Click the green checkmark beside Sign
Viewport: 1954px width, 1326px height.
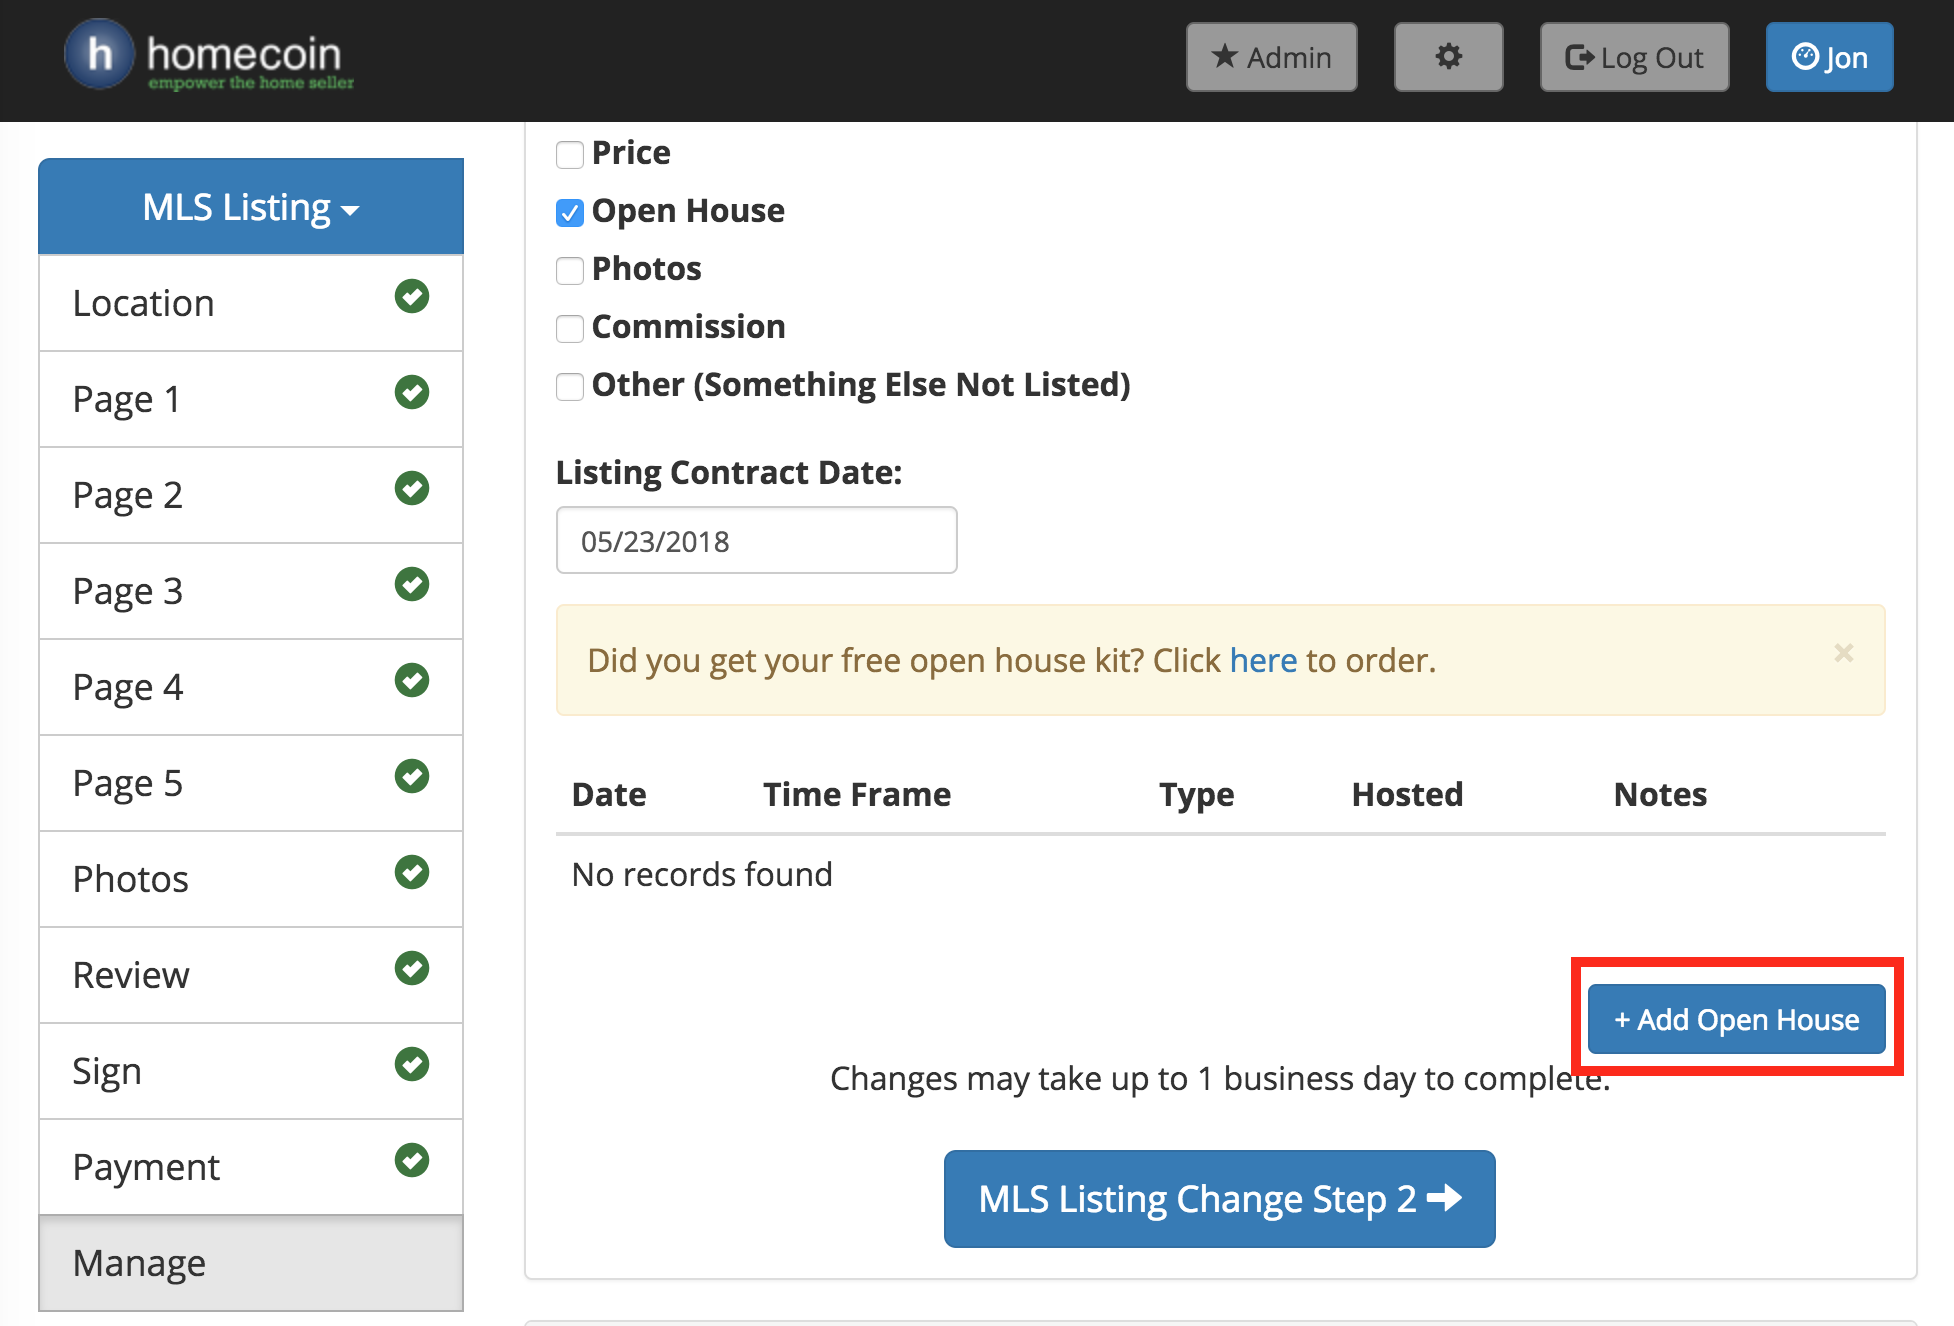pyautogui.click(x=412, y=1064)
